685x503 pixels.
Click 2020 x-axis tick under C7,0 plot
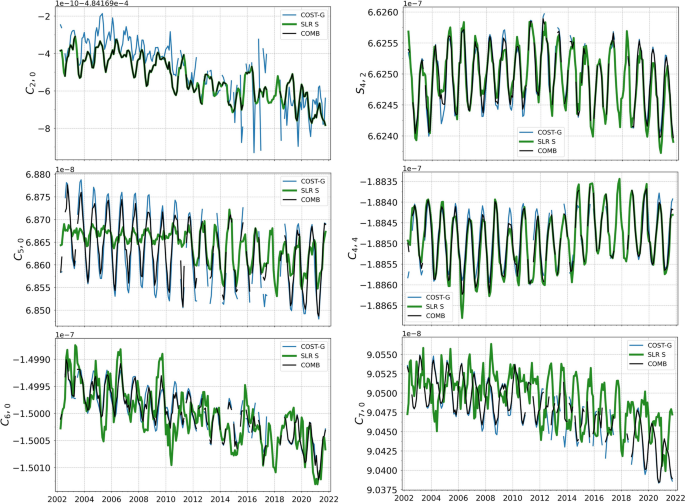(649, 498)
